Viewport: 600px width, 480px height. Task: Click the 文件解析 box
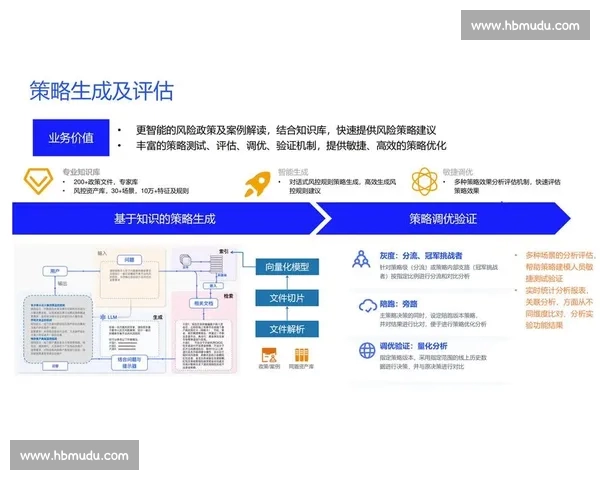[x=287, y=329]
